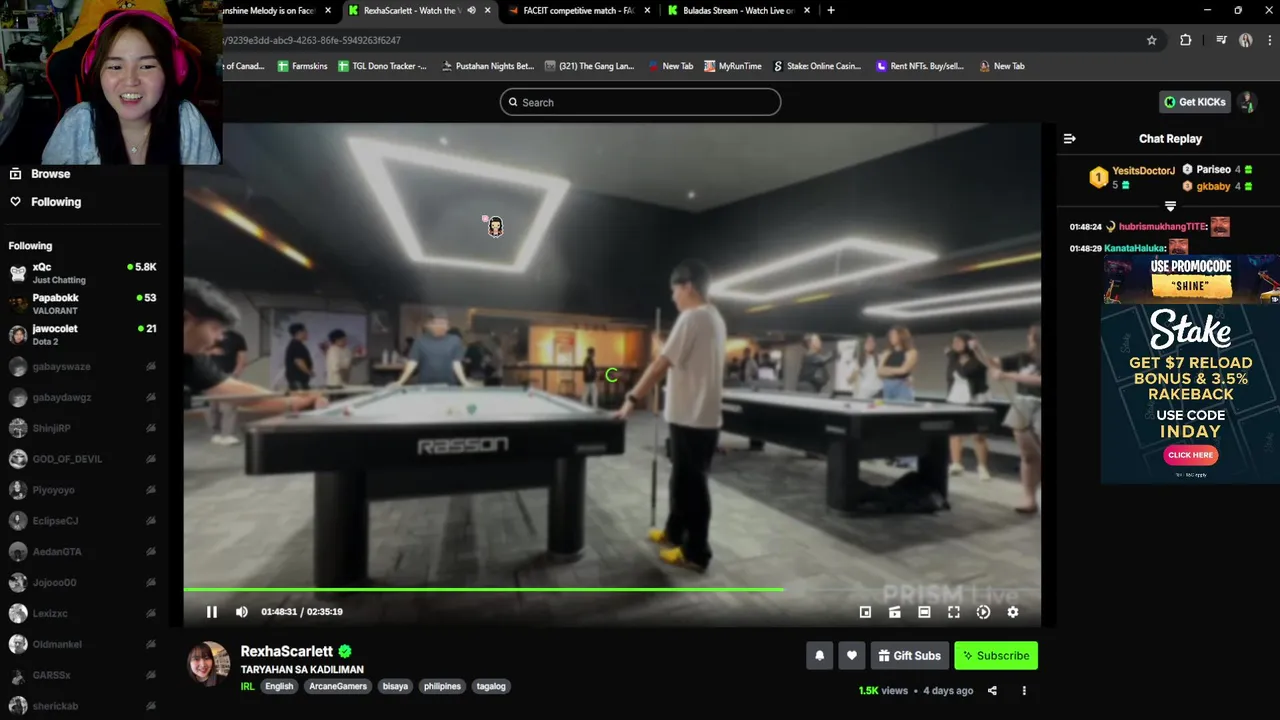Bookmark this page with star icon
1280x720 pixels.
click(x=1152, y=40)
